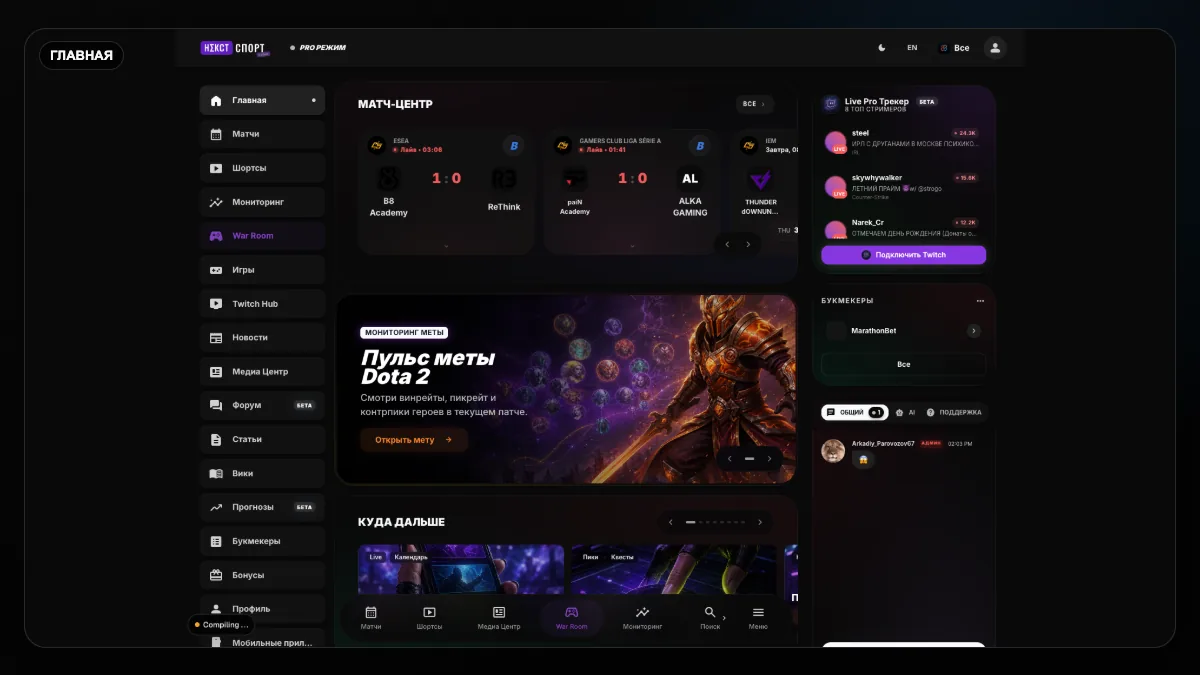Open Мобильные прил... item in sidebar
This screenshot has width=1200, height=675.
pos(262,642)
